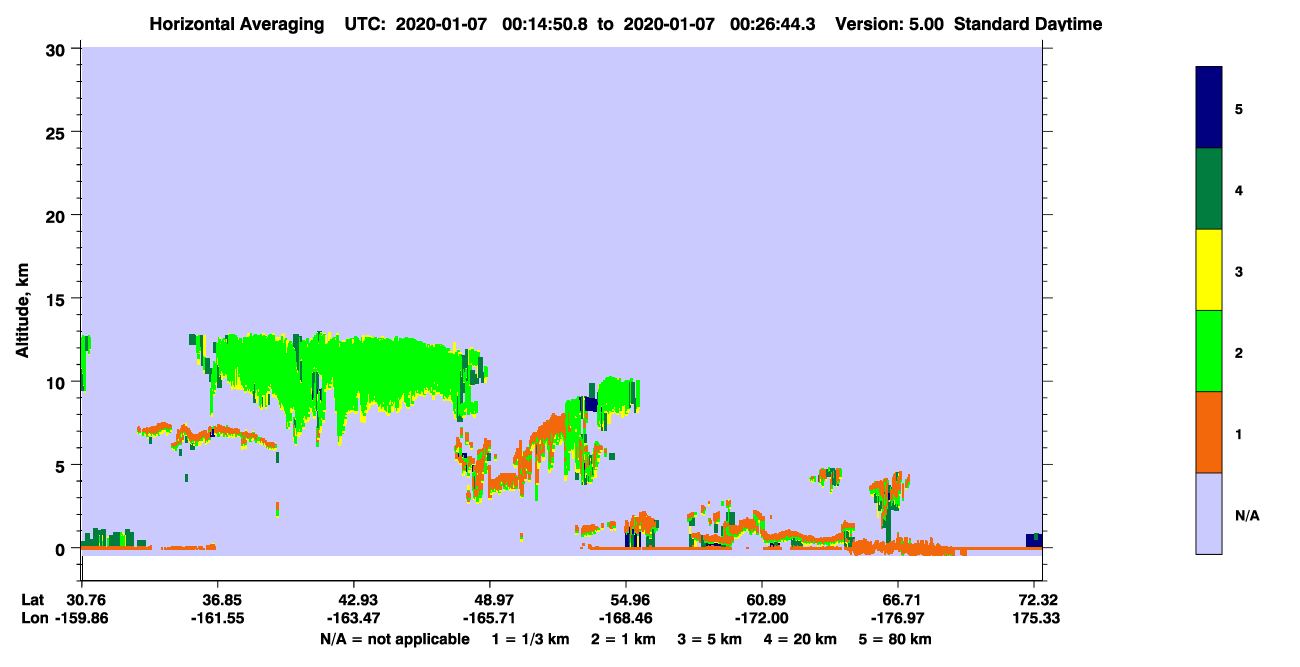Click longitude value -159.86
This screenshot has width=1300, height=667.
(81, 618)
